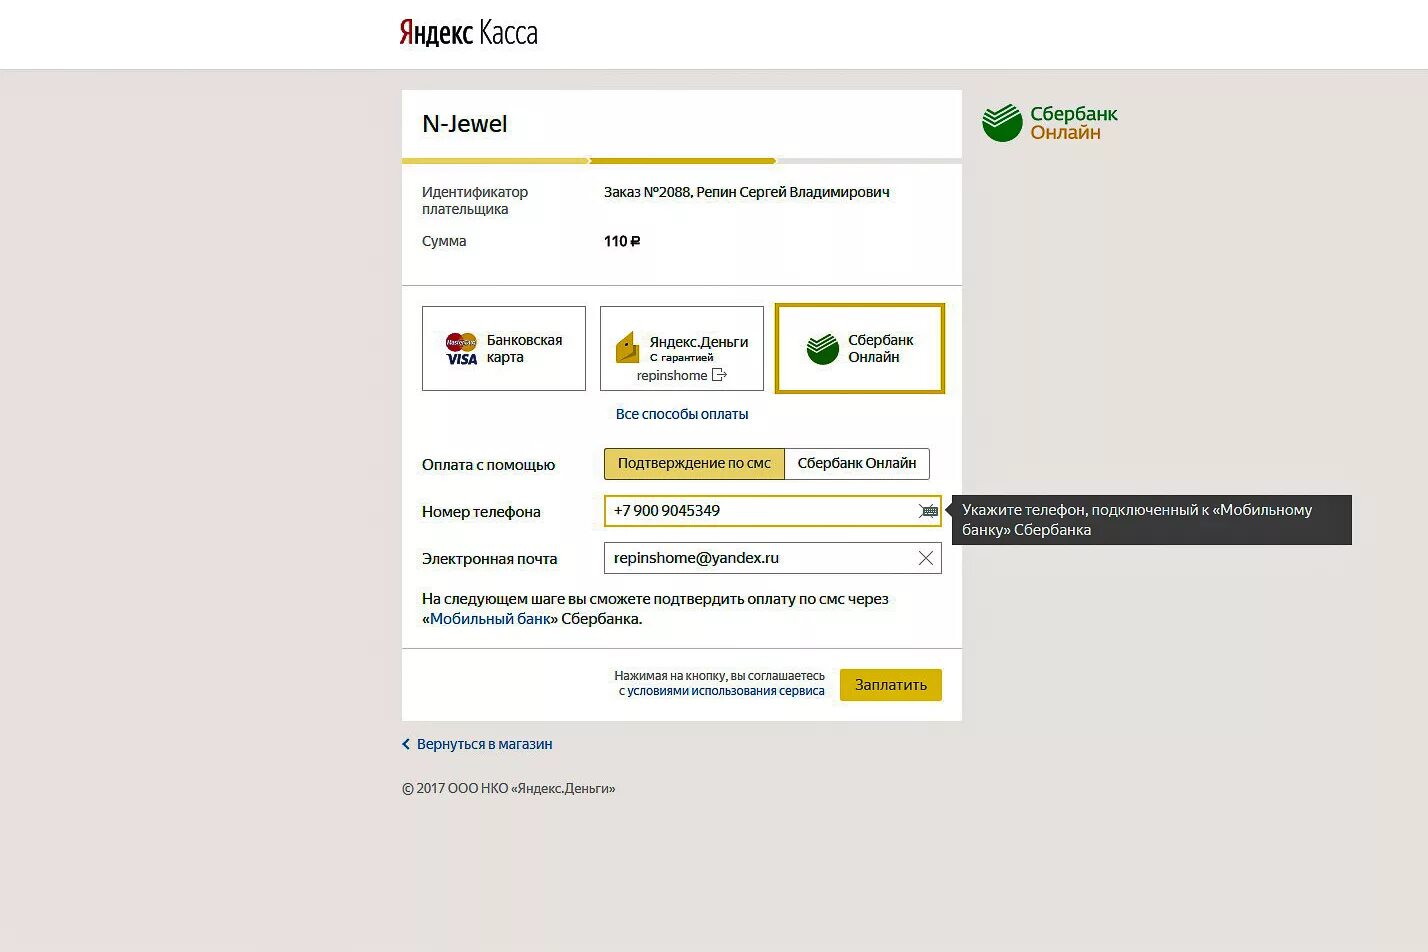This screenshot has width=1428, height=952.
Task: Click the Номер телефона input field
Action: pos(772,511)
